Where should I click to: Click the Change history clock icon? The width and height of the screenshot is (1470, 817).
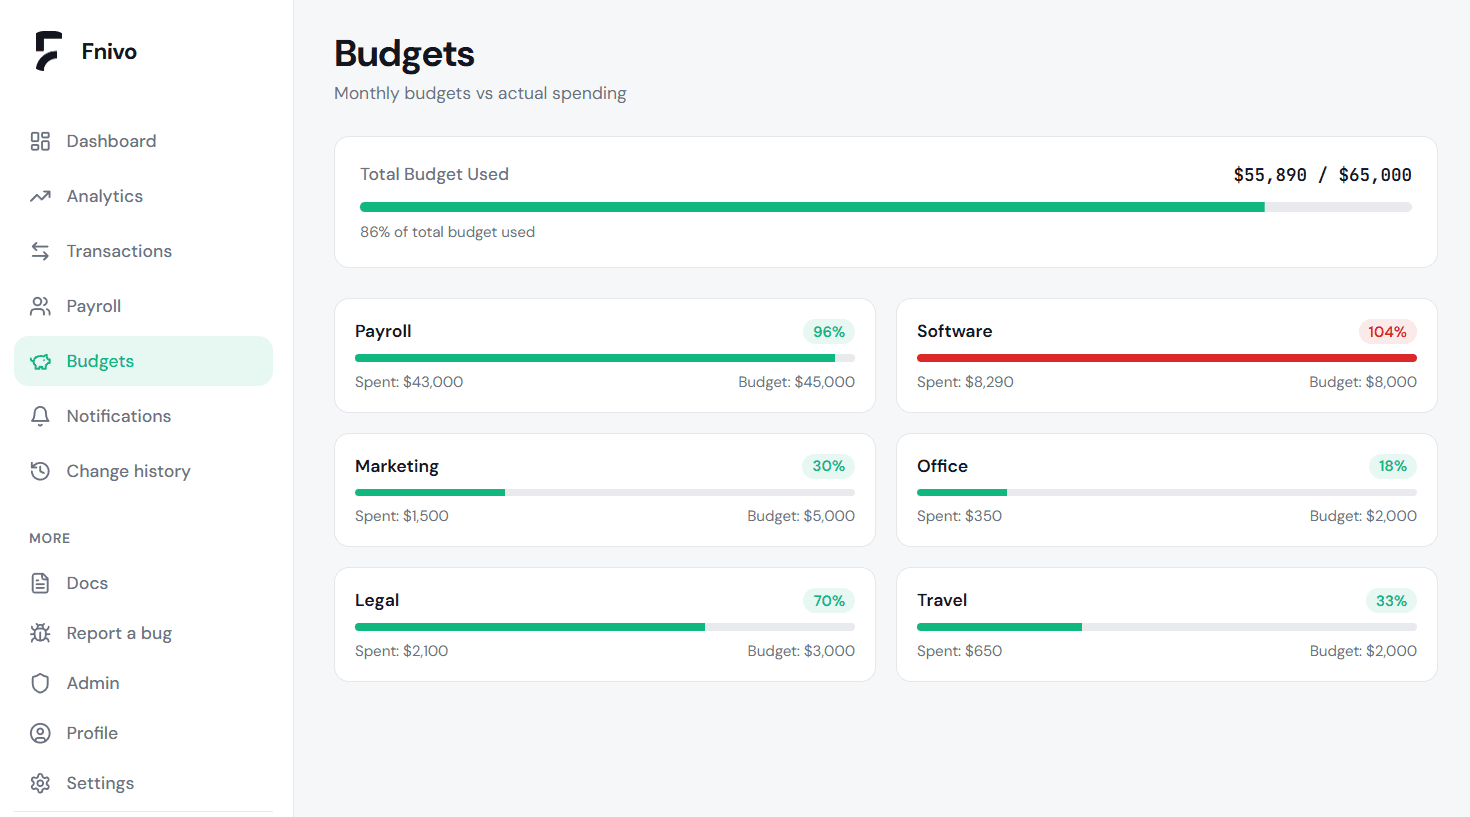[x=40, y=471]
